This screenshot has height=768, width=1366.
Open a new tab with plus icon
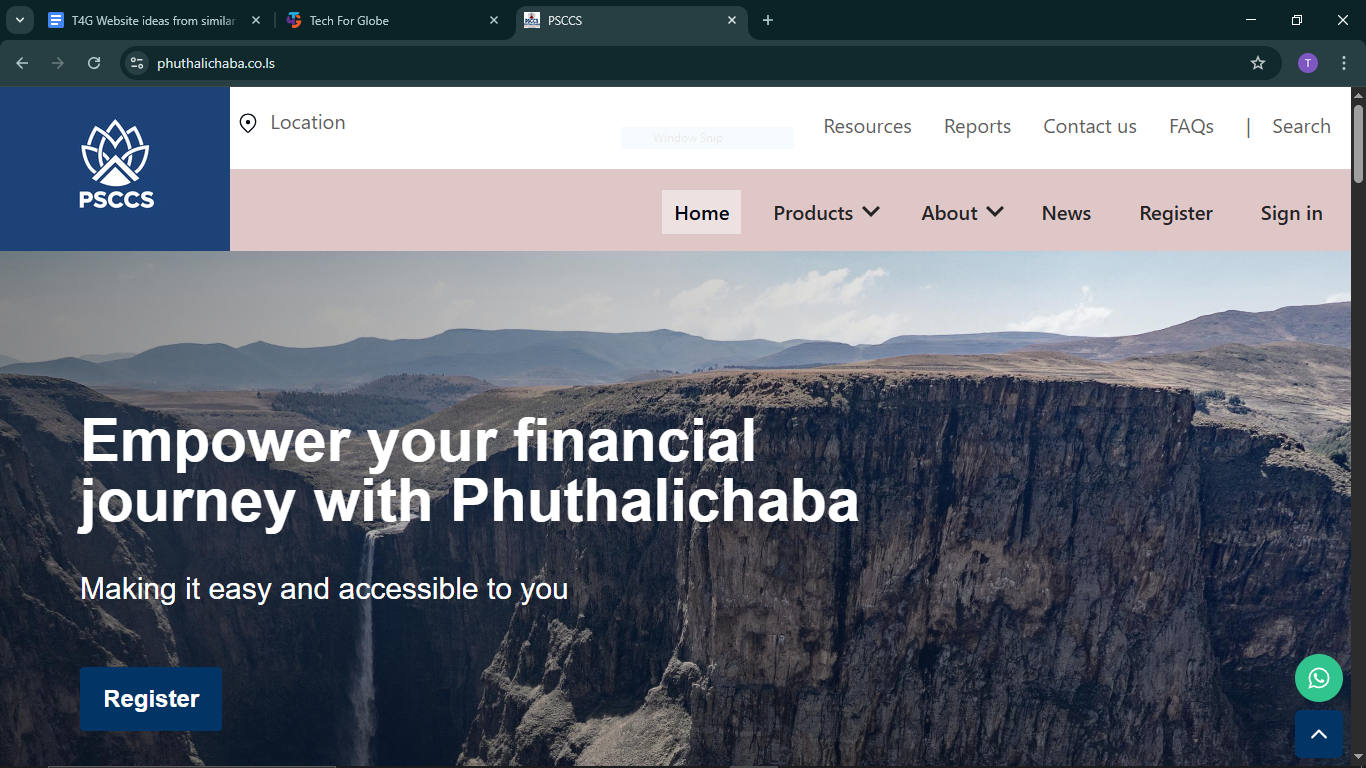[768, 20]
